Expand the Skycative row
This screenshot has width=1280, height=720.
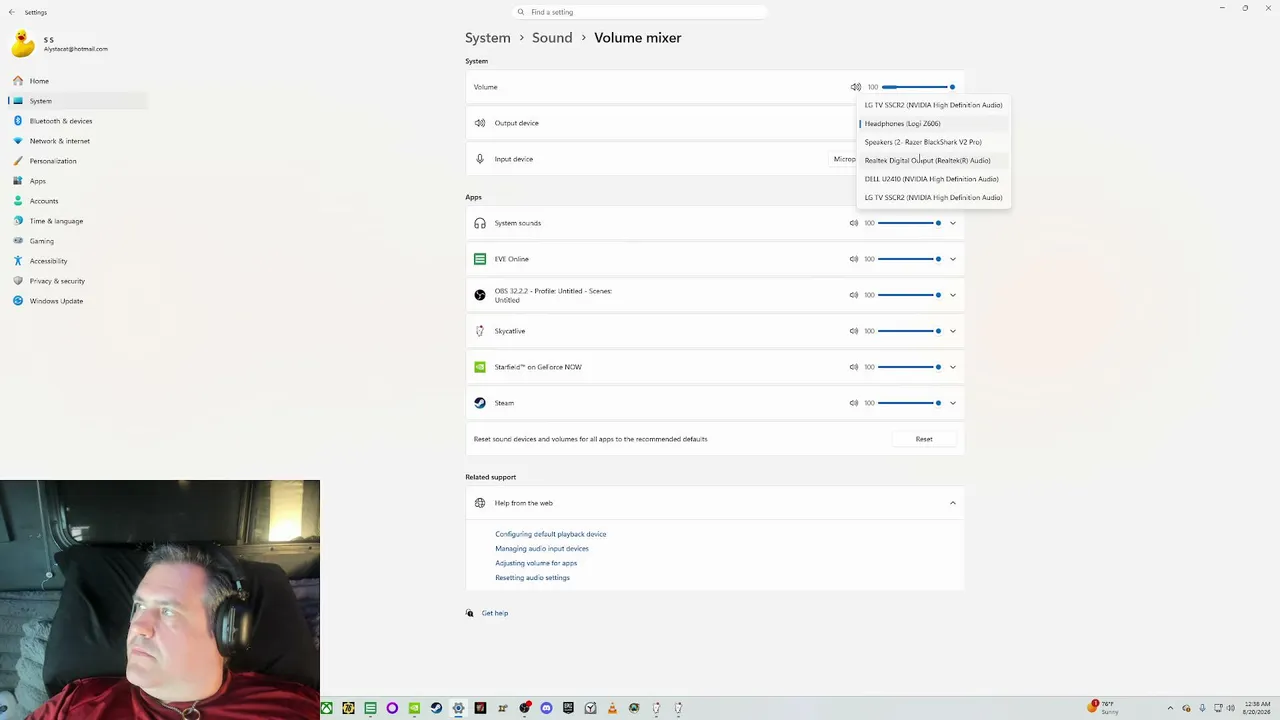click(953, 331)
